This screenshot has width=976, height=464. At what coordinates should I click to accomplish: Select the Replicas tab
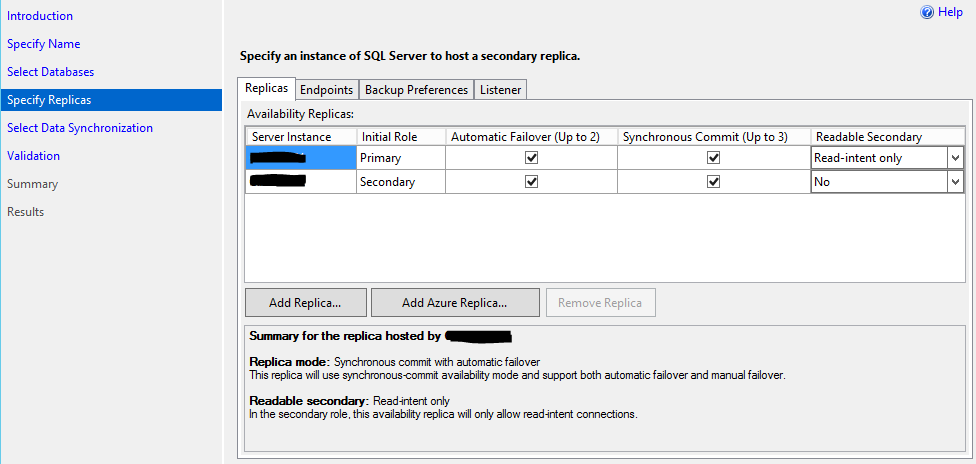point(267,89)
